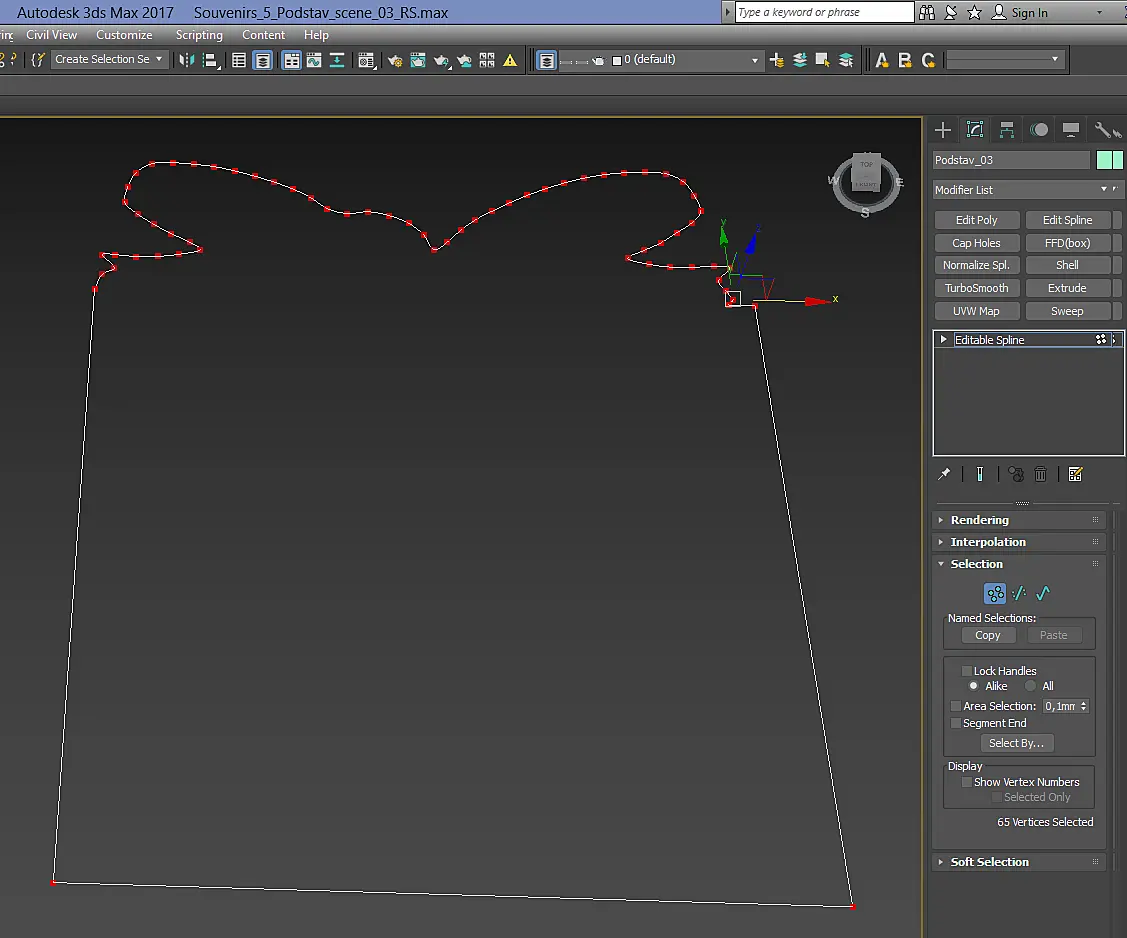The height and width of the screenshot is (938, 1127).
Task: Enable Segment End checkbox
Action: point(956,723)
